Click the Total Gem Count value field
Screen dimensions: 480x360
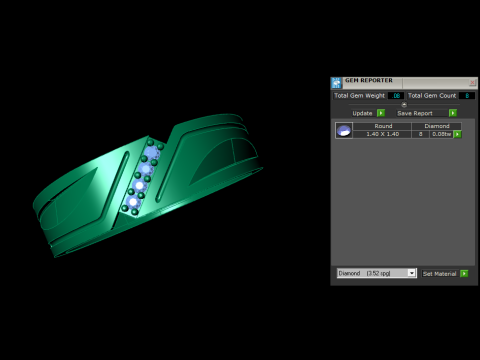point(467,96)
